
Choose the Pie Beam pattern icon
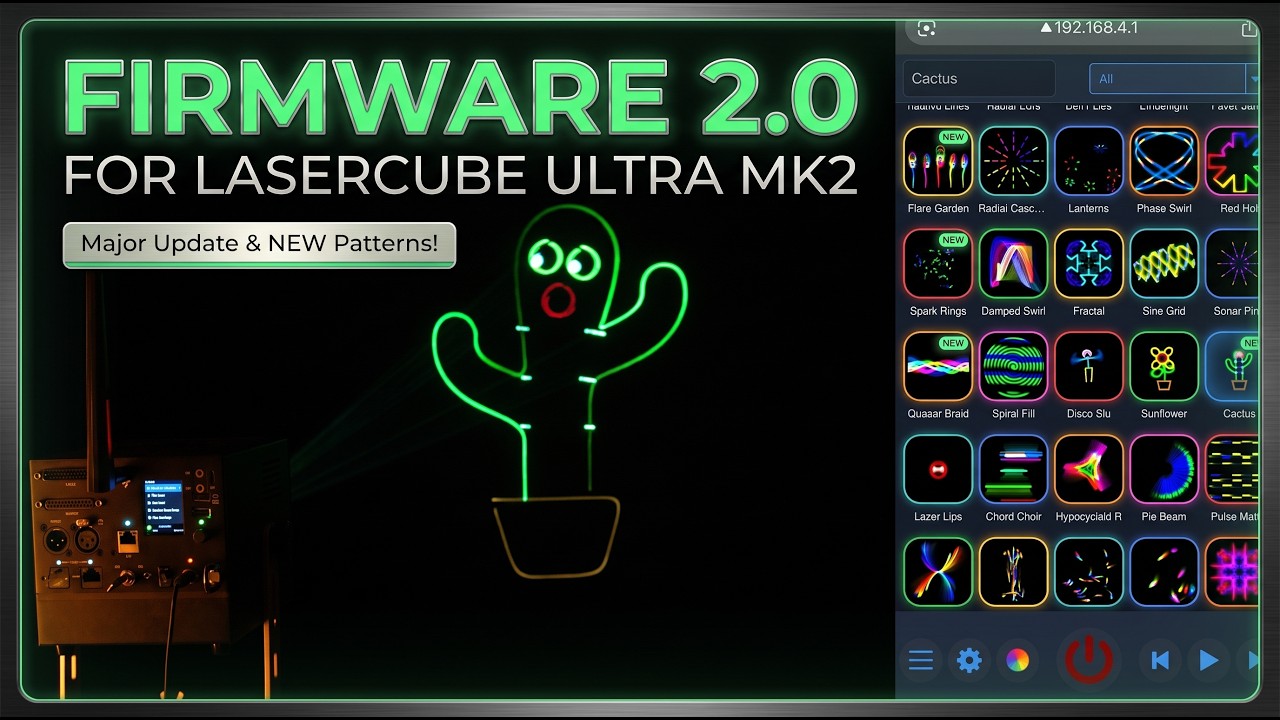[1164, 469]
